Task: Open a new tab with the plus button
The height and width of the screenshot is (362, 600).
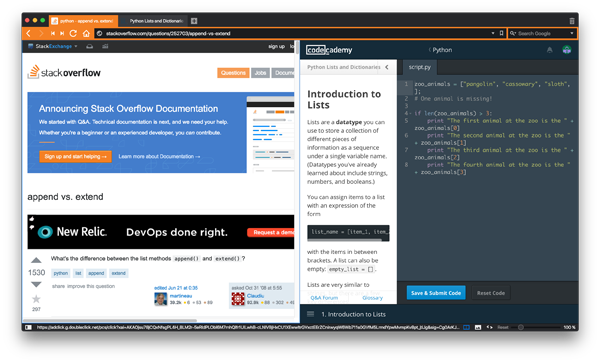Action: [194, 21]
